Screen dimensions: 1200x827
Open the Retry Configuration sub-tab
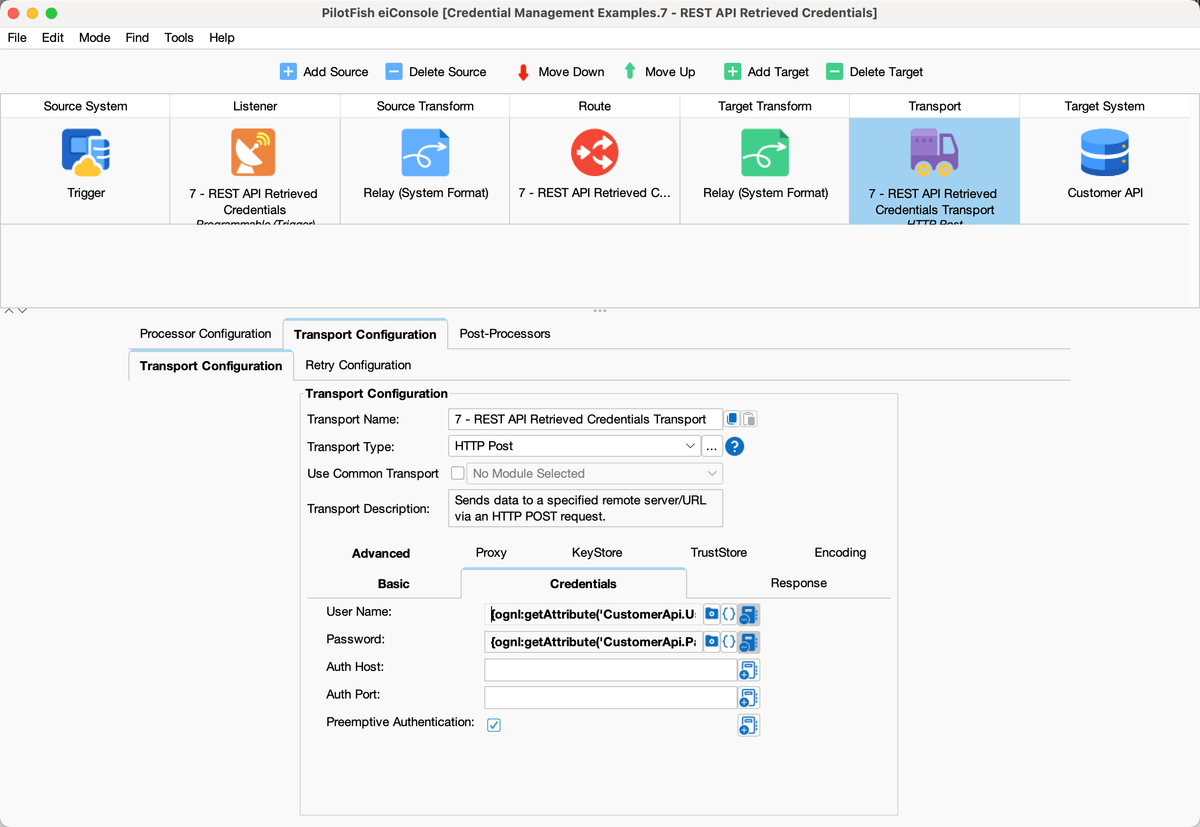click(358, 365)
